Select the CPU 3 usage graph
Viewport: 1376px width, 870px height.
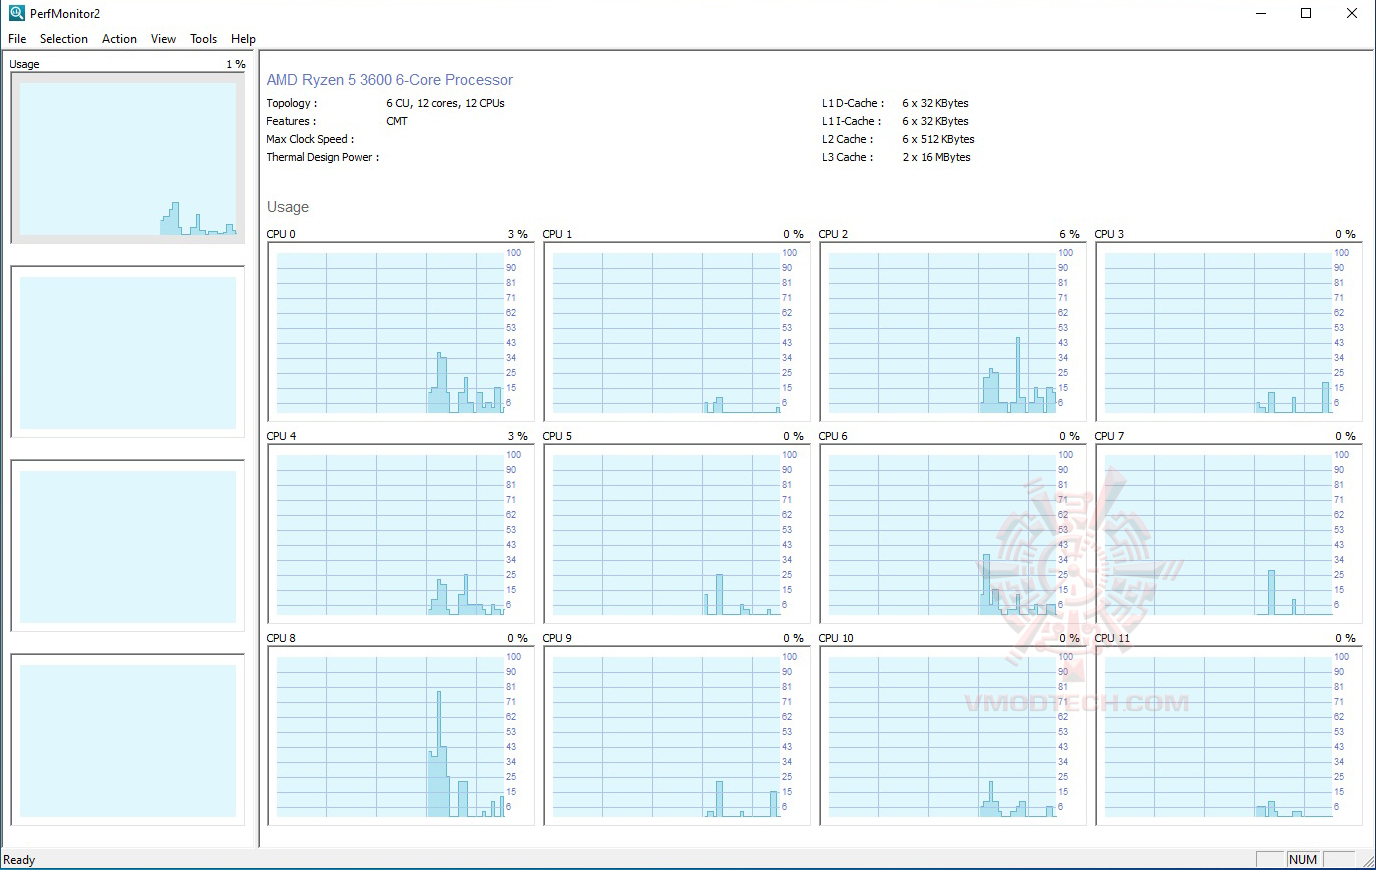coord(1229,332)
